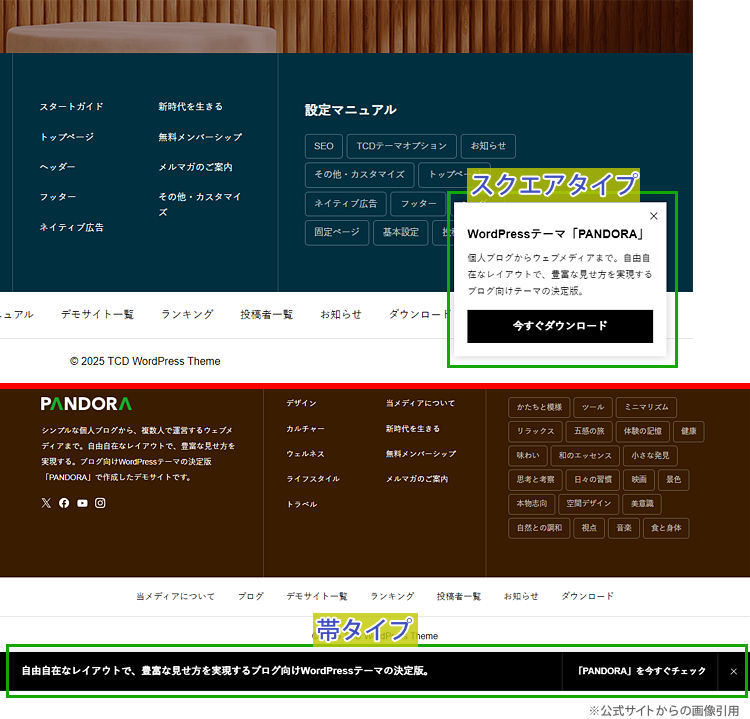Open フッター link in the left link column

pyautogui.click(x=57, y=197)
